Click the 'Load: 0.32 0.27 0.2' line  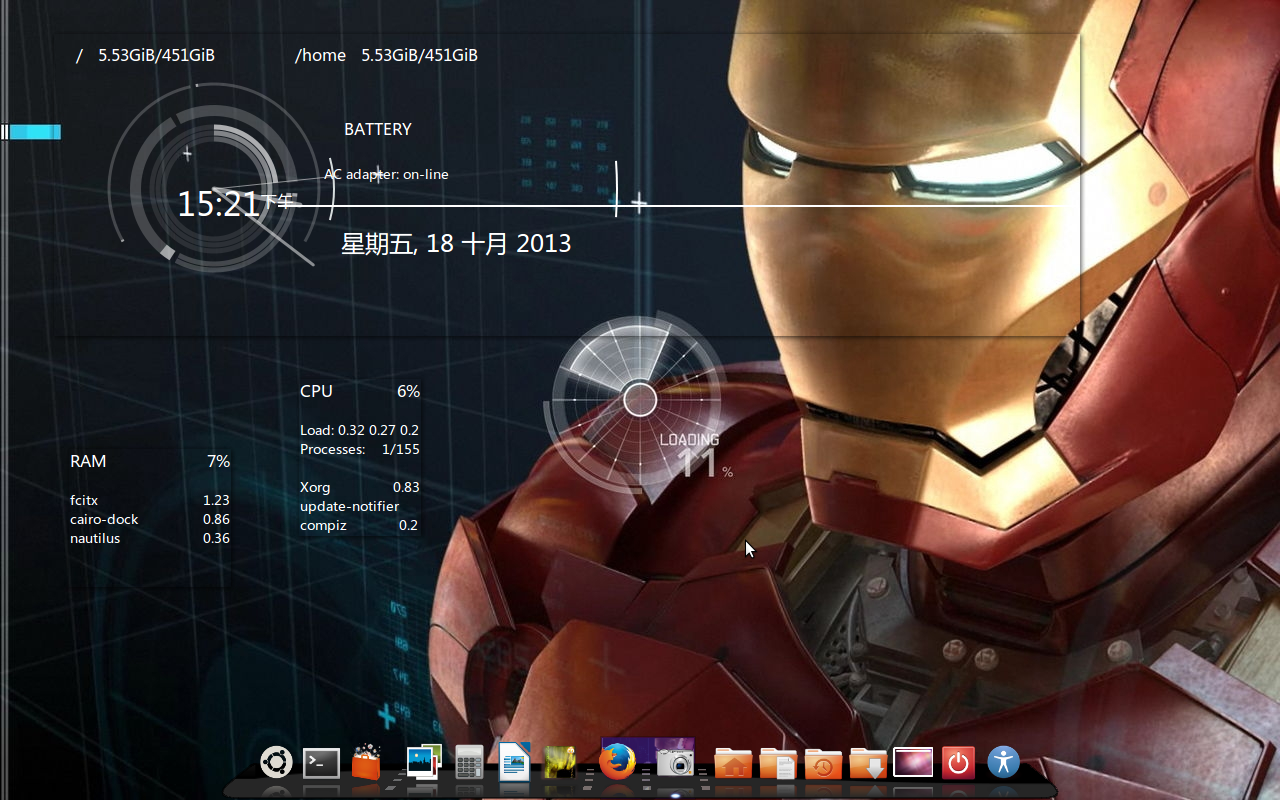point(359,430)
